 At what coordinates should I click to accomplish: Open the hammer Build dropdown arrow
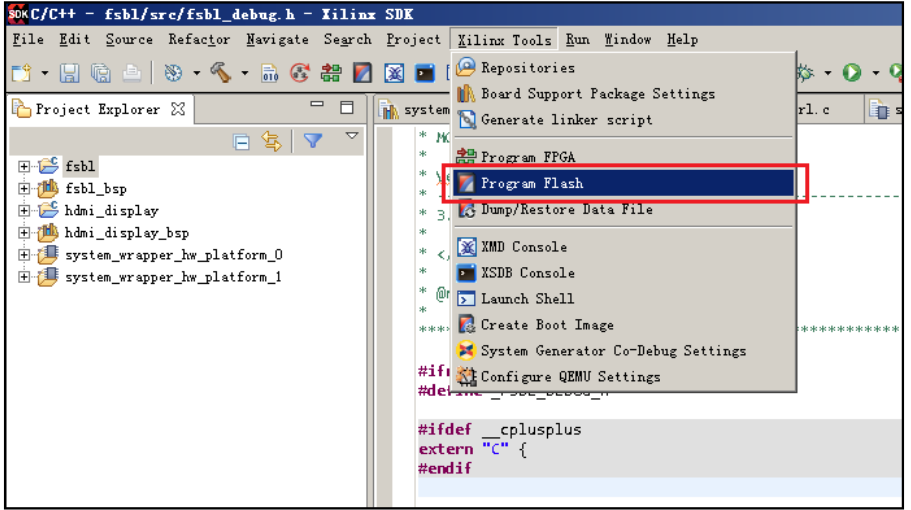click(x=245, y=74)
